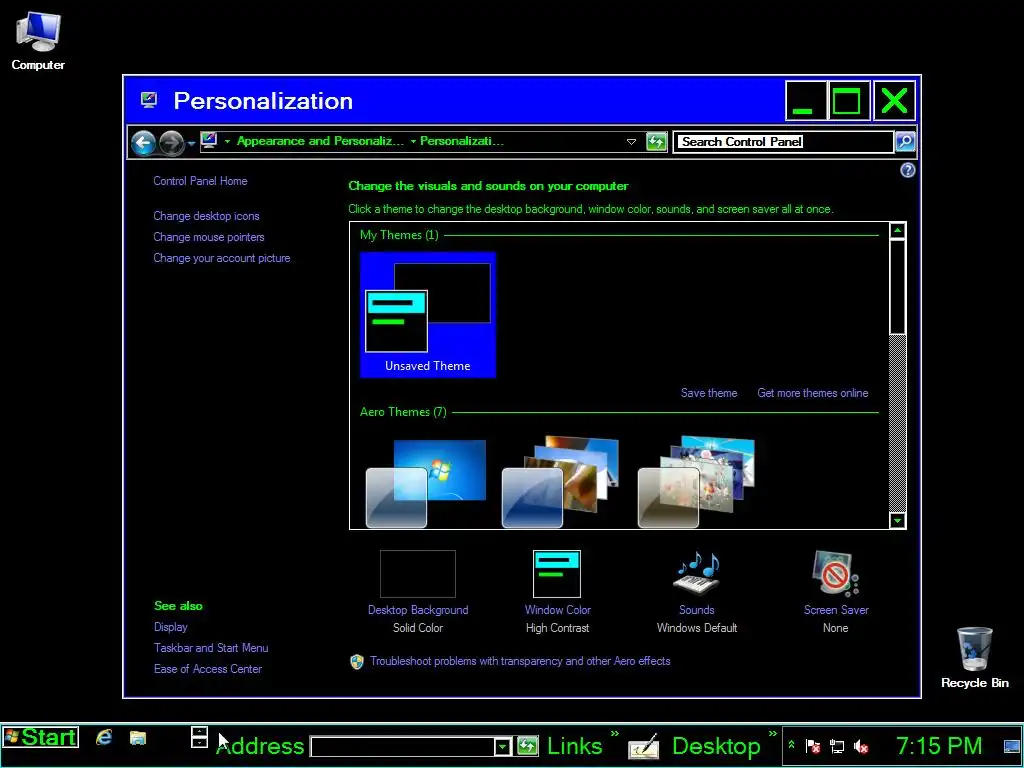This screenshot has width=1024, height=768.
Task: Click the muted volume tray icon
Action: pos(861,746)
